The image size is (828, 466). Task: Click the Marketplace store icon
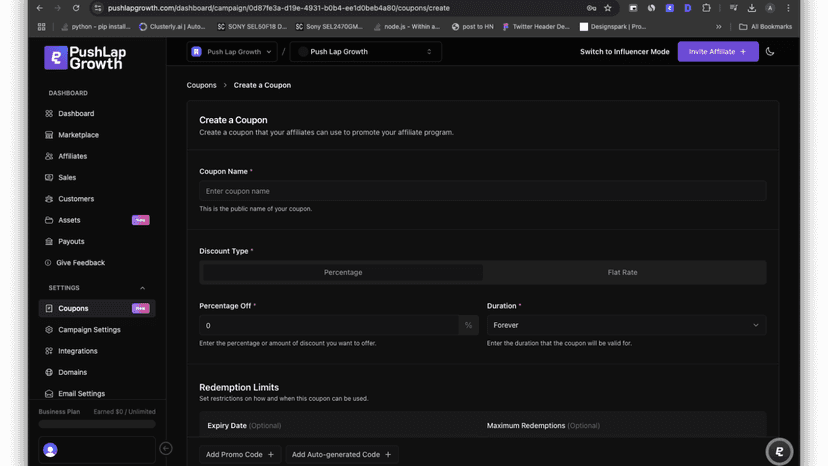tap(49, 135)
